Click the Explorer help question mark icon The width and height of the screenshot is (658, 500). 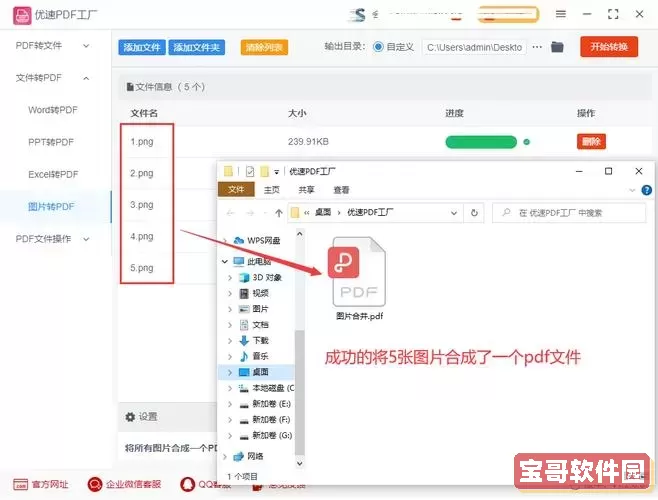pyautogui.click(x=642, y=190)
